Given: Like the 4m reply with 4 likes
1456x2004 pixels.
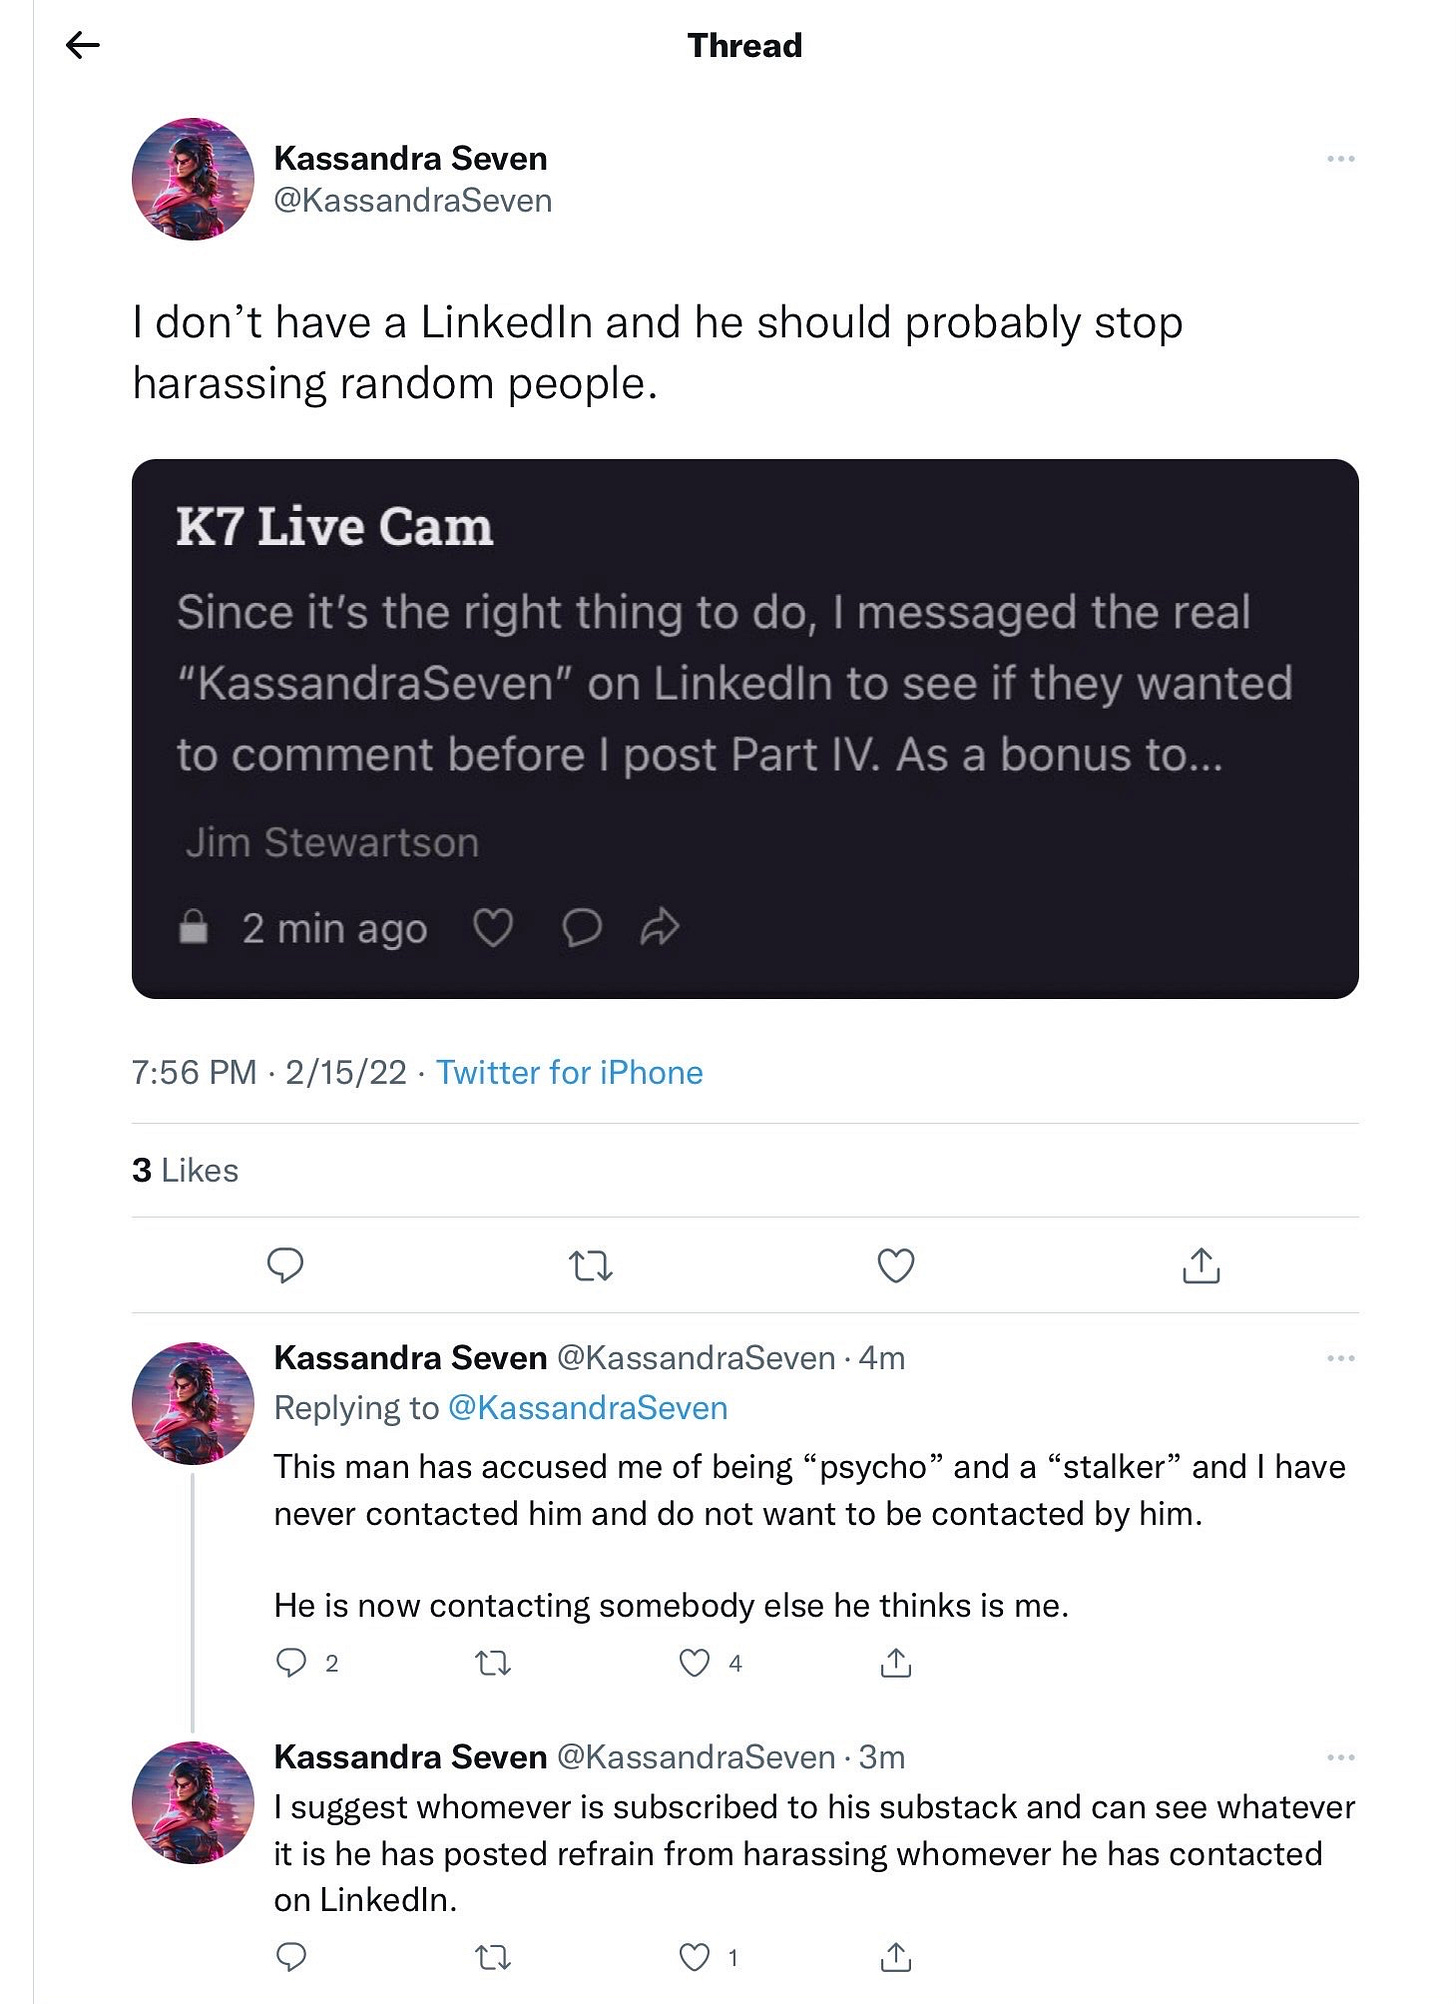Looking at the screenshot, I should tap(694, 1663).
